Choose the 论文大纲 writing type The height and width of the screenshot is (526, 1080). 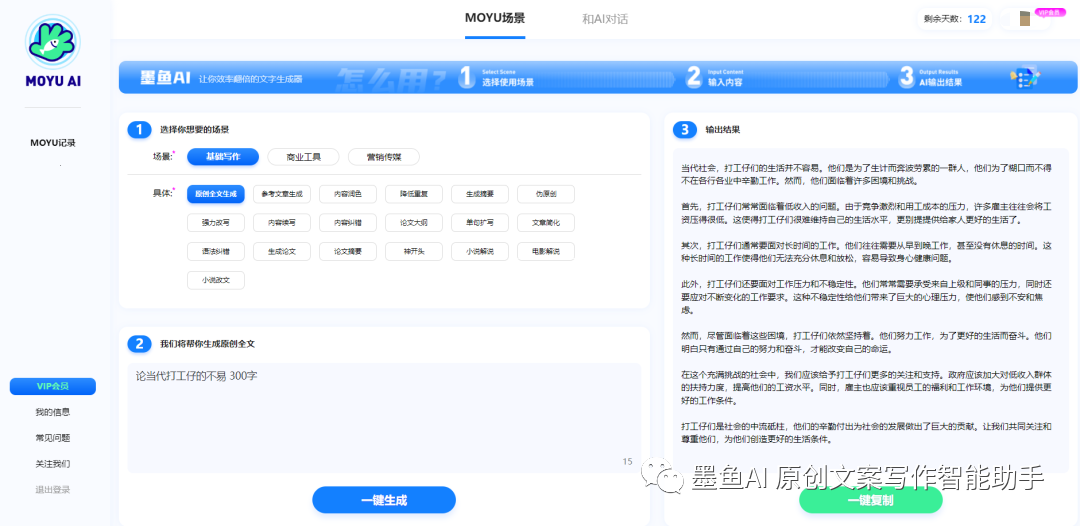(x=414, y=223)
